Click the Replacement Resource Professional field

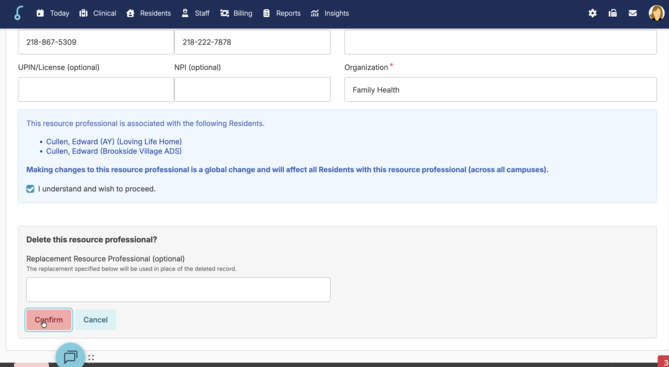pos(178,289)
